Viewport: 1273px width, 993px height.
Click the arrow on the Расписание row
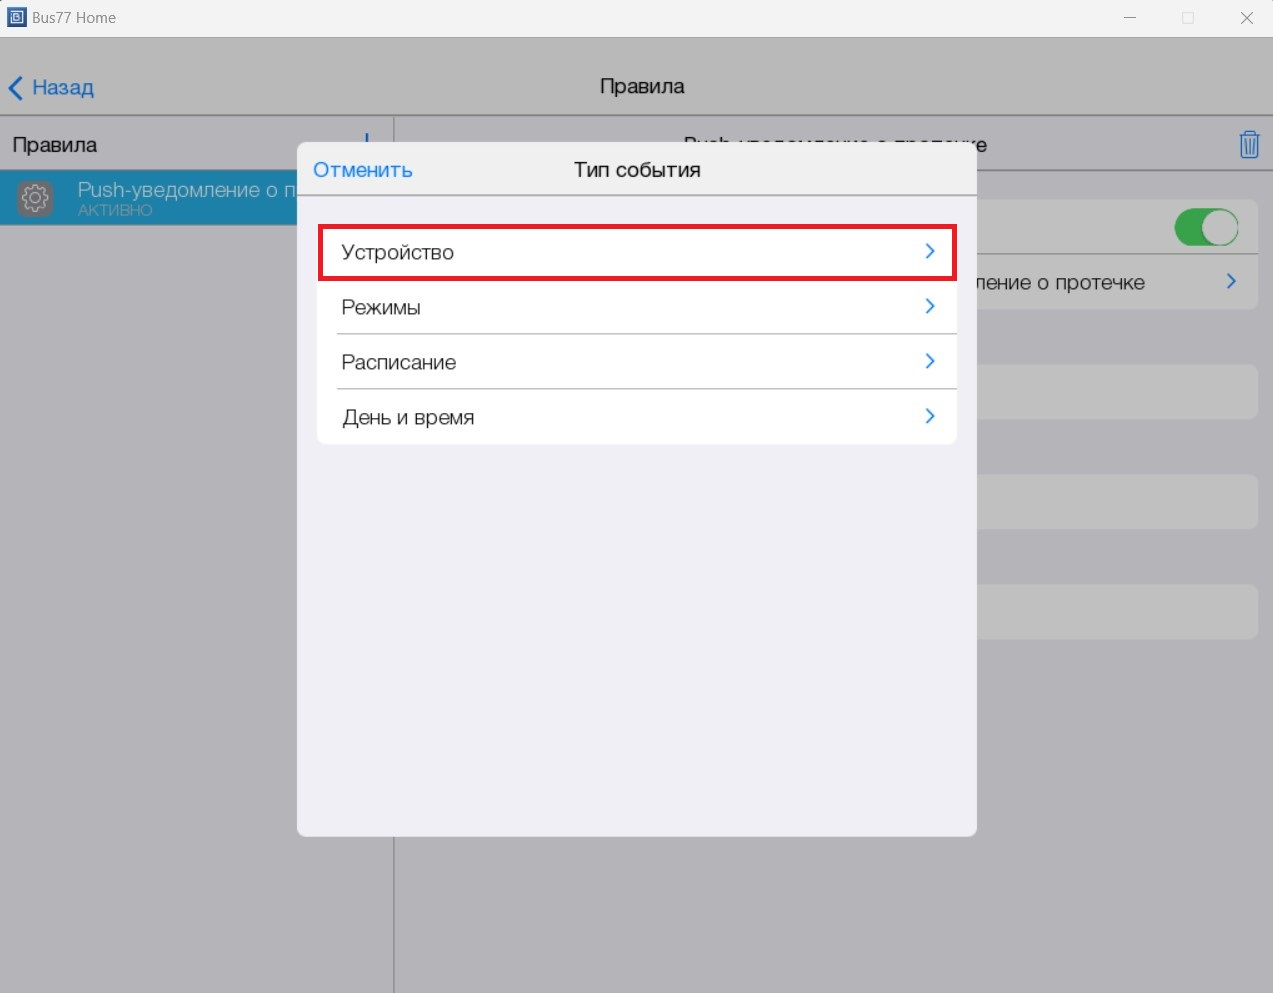930,362
